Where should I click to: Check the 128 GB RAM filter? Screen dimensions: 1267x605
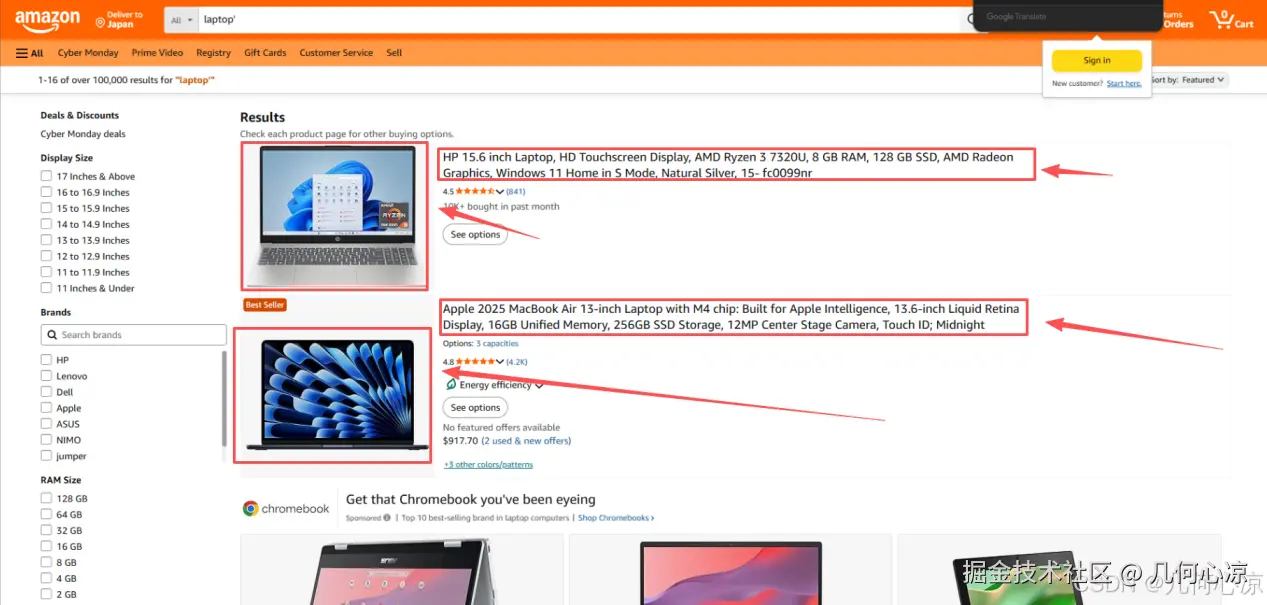[46, 498]
